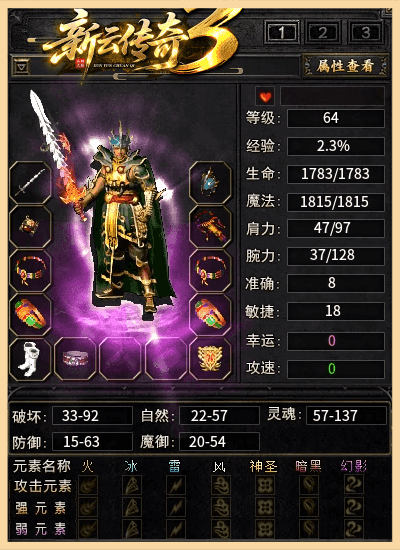
Task: Switch to tab 1
Action: (282, 32)
